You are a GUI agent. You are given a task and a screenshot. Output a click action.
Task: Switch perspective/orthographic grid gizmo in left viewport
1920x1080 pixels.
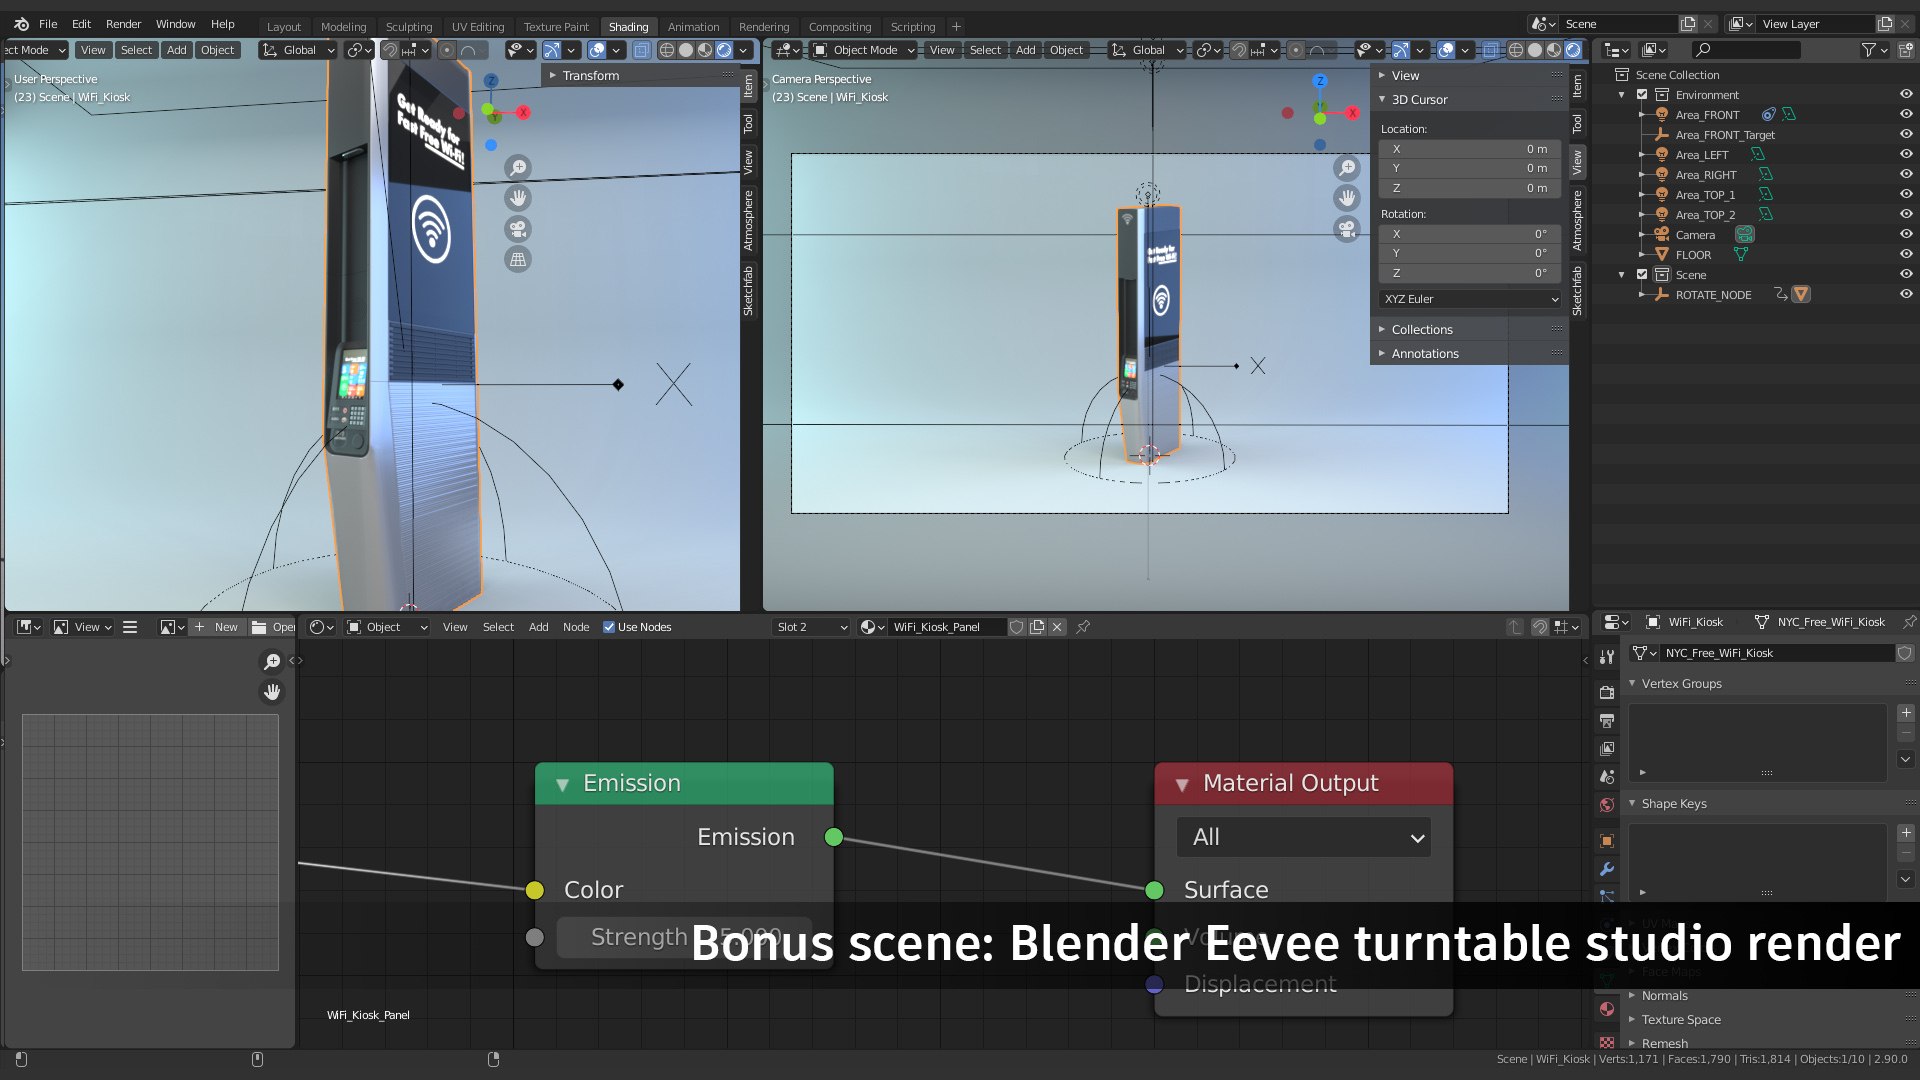(518, 260)
